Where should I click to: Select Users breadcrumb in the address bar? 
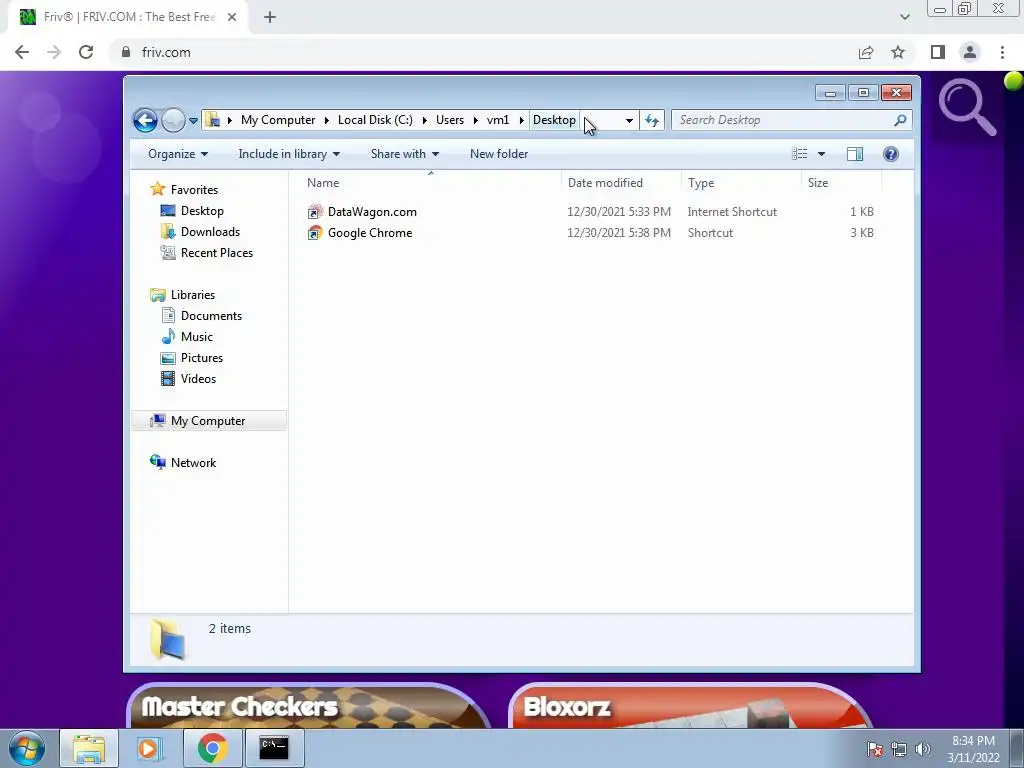click(450, 120)
